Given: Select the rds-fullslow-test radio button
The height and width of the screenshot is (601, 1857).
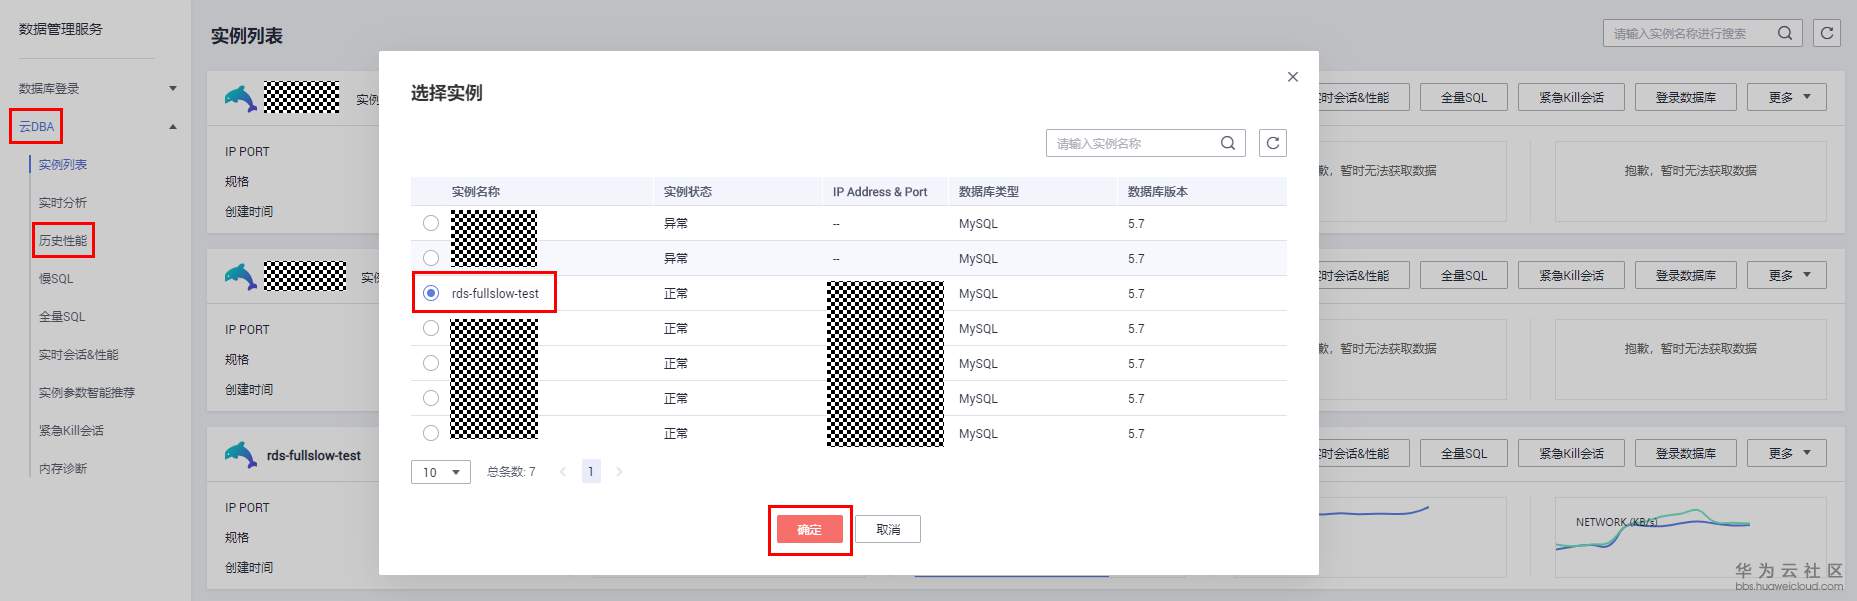Looking at the screenshot, I should [x=431, y=293].
